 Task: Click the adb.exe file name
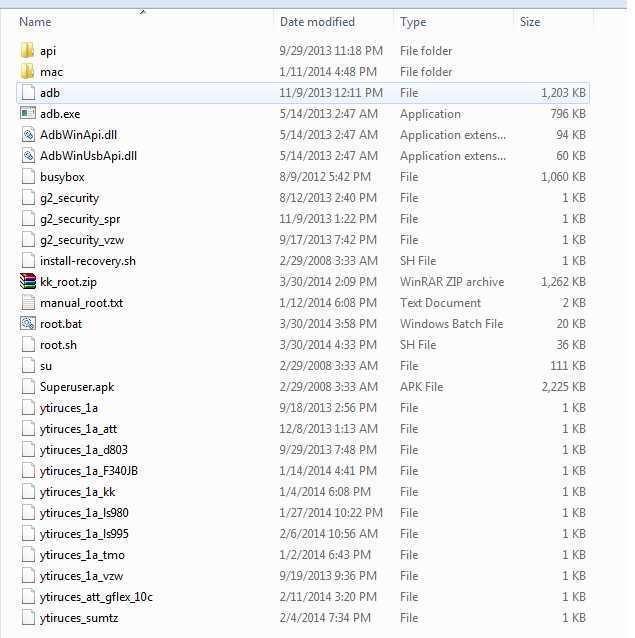click(60, 114)
